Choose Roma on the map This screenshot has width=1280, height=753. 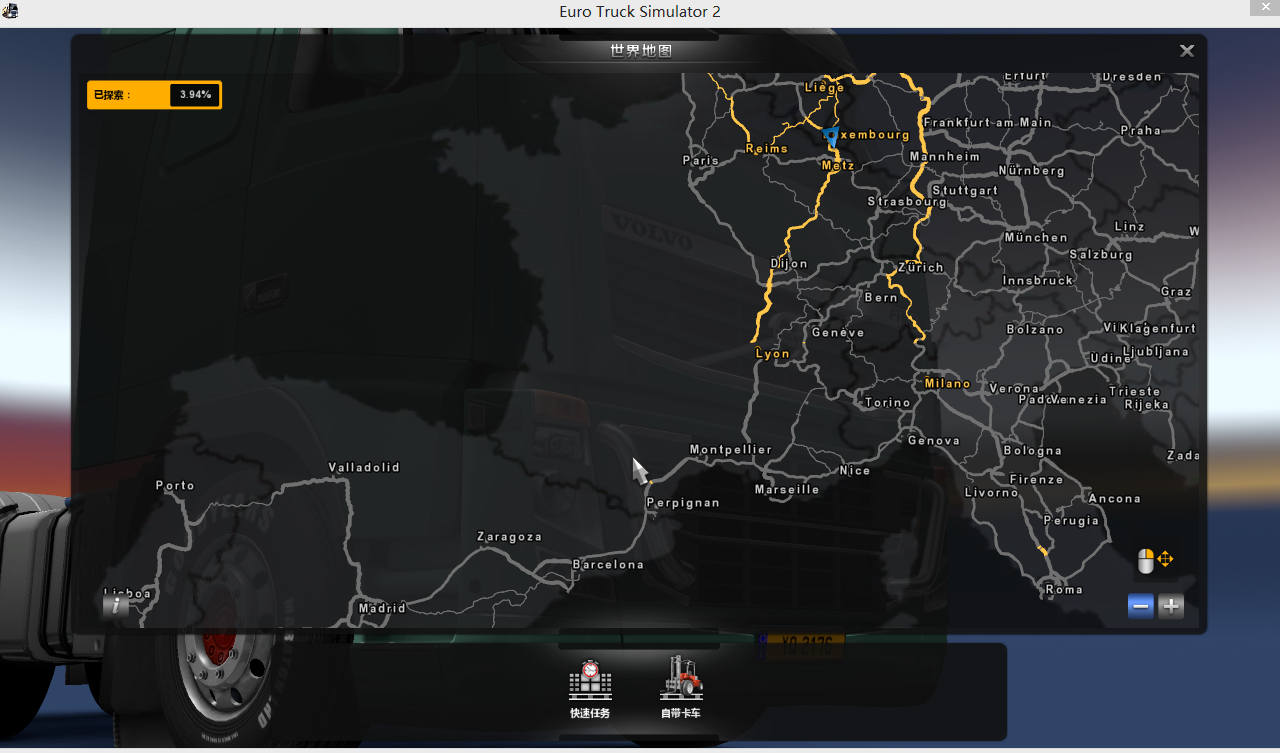[x=1064, y=590]
